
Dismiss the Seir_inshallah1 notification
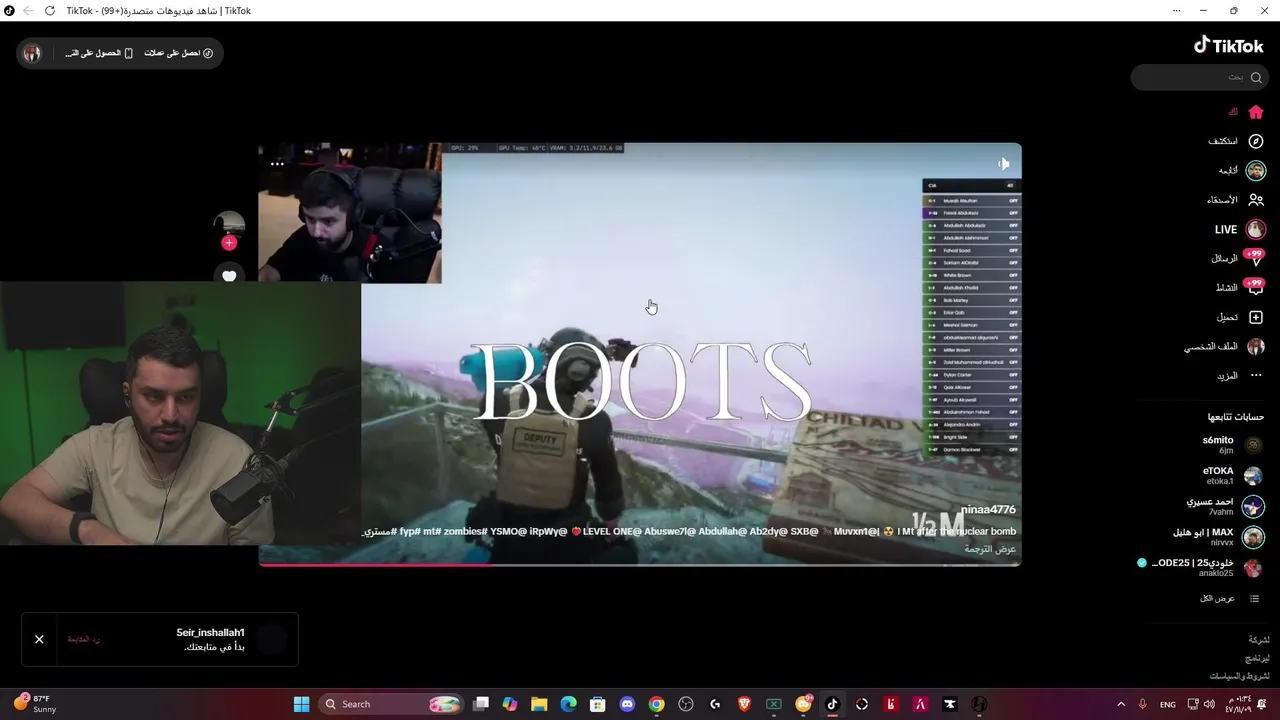pyautogui.click(x=39, y=639)
